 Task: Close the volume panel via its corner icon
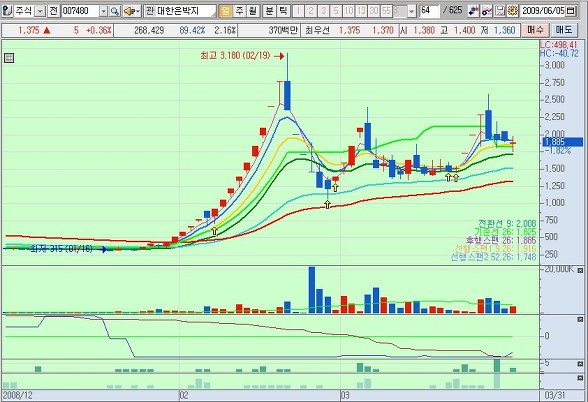coord(580,270)
